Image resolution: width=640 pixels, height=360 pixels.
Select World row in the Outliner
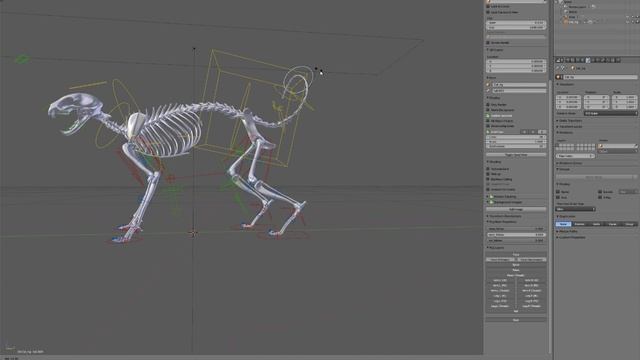point(571,12)
